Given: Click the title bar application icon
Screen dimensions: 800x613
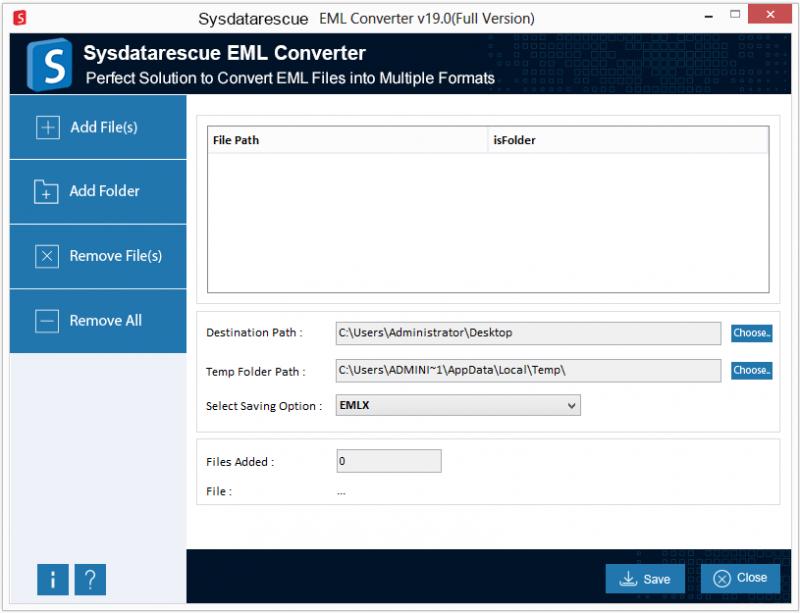Looking at the screenshot, I should pos(18,17).
